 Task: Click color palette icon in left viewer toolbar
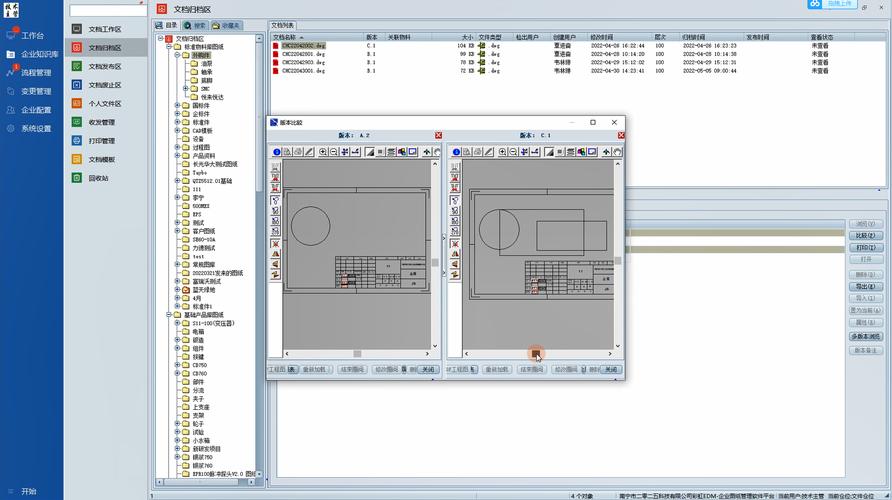pos(402,152)
